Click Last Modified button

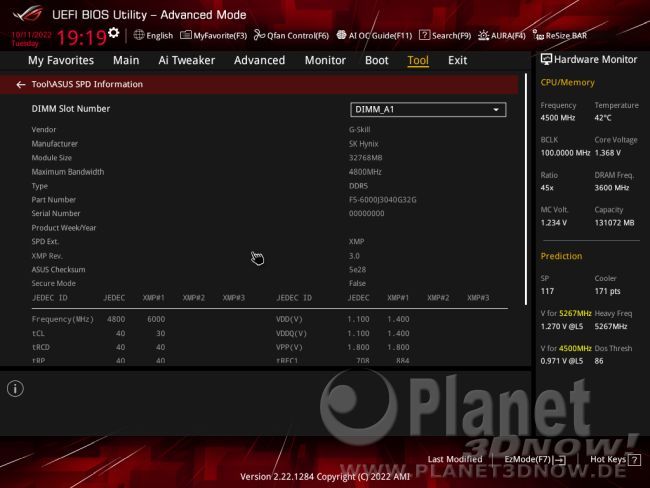(455, 459)
